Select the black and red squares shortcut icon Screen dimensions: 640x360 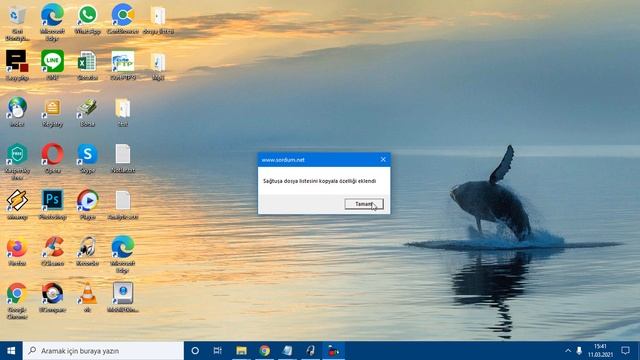point(17,65)
